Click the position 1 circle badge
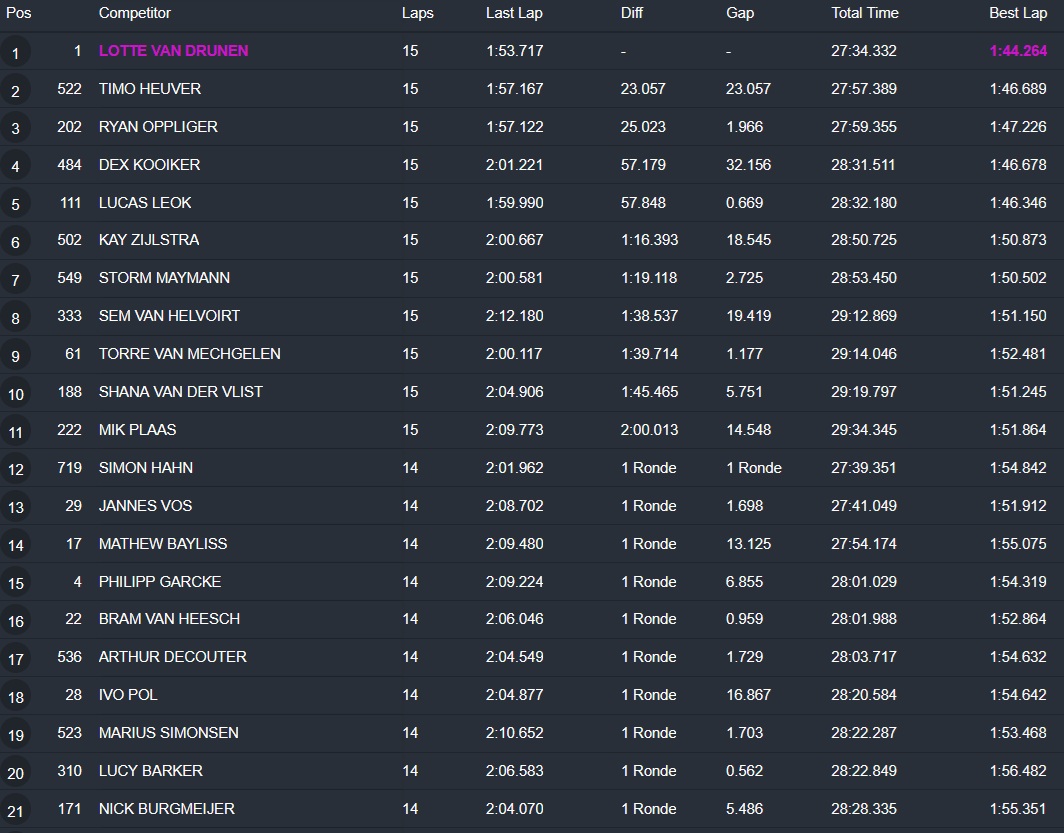 (15, 52)
